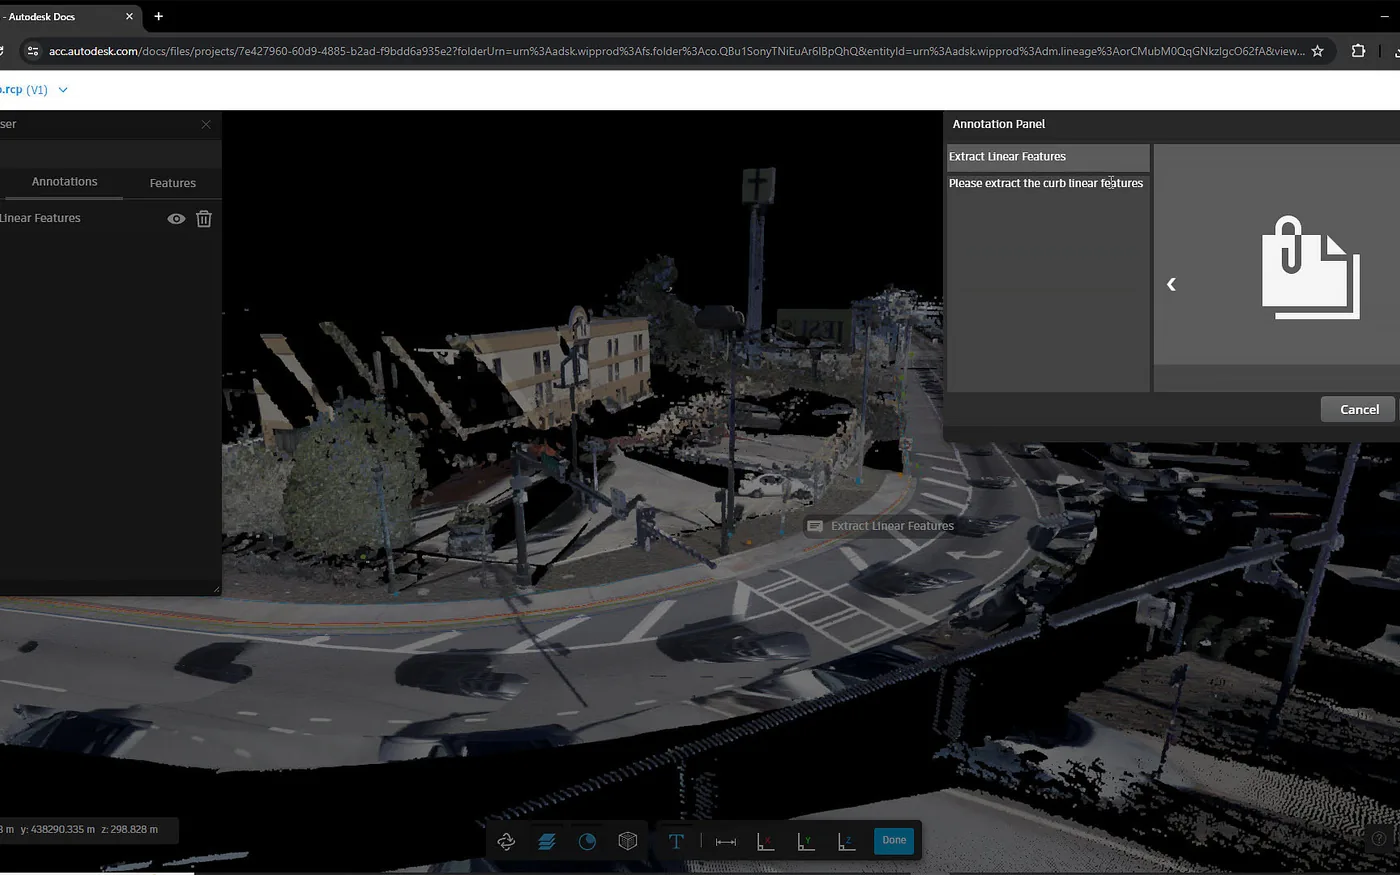Switch to the Annotations tab
1400x875 pixels.
[x=64, y=182]
